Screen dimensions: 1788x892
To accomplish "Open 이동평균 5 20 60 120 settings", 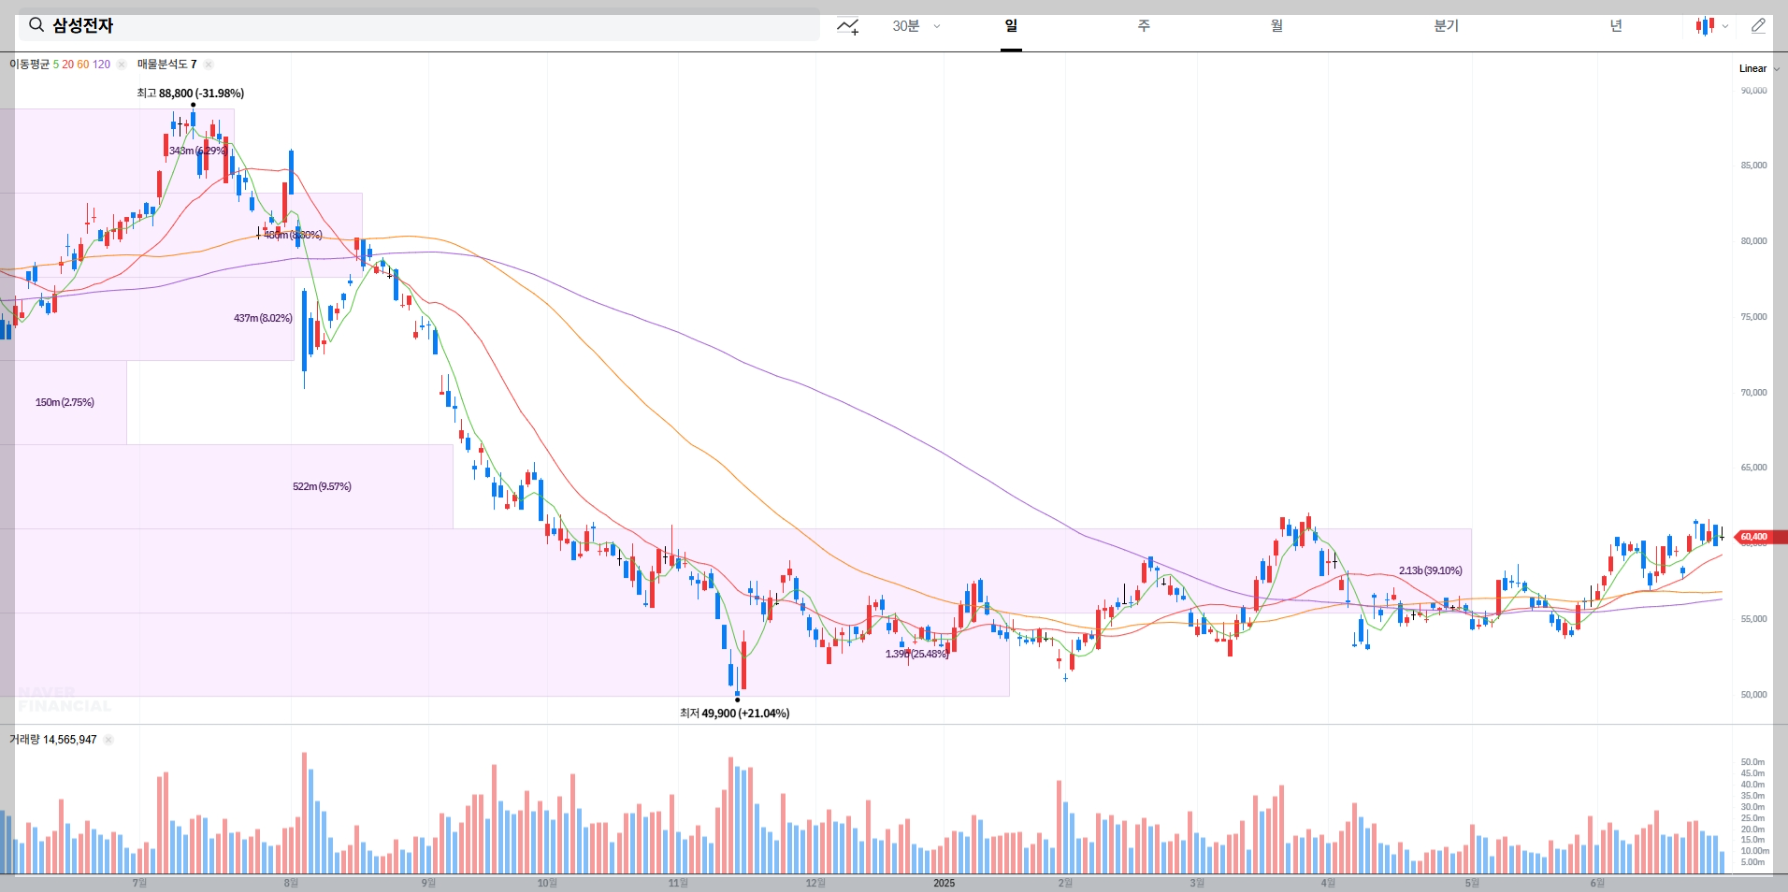I will 60,64.
